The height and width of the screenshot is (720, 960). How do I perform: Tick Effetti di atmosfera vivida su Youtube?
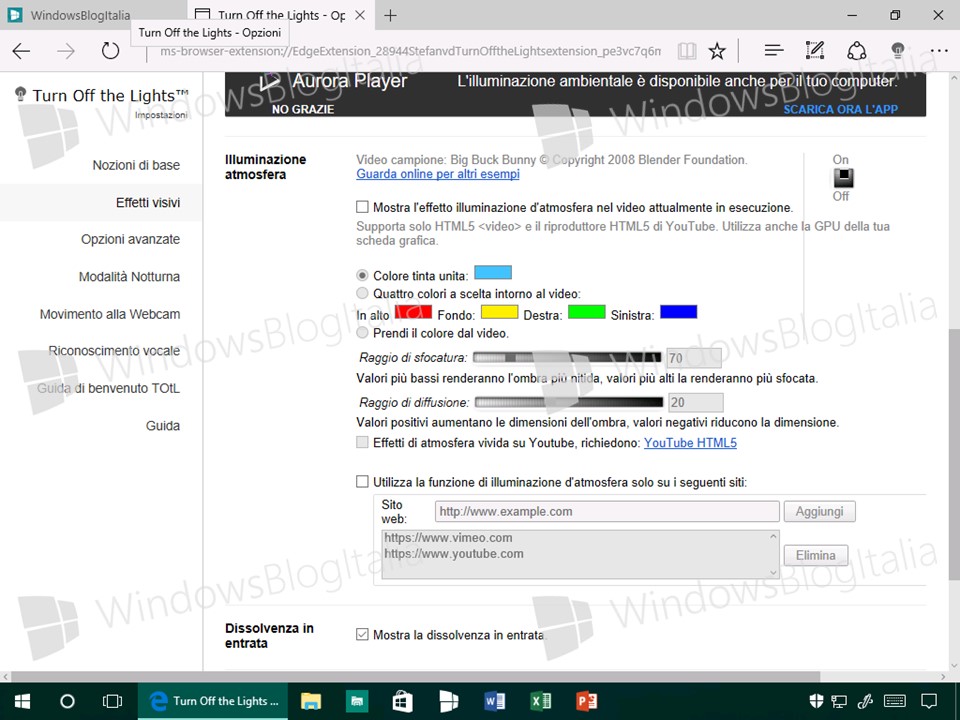click(x=362, y=442)
